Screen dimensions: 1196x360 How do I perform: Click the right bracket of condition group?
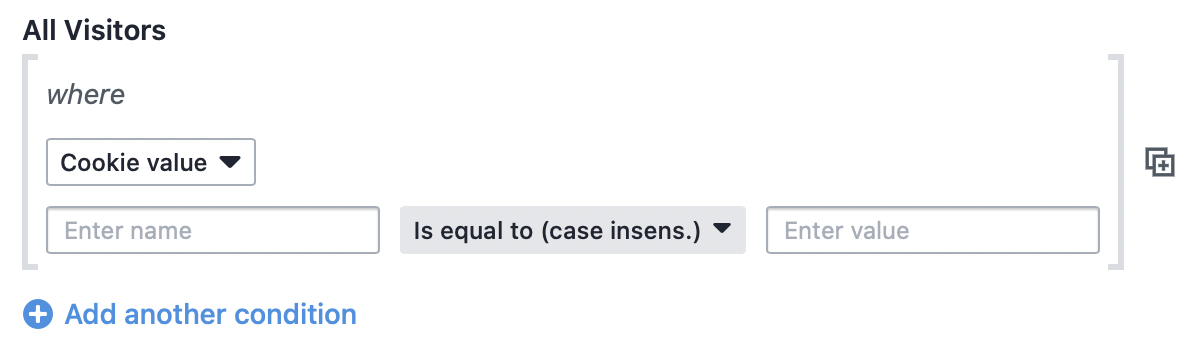[1116, 162]
